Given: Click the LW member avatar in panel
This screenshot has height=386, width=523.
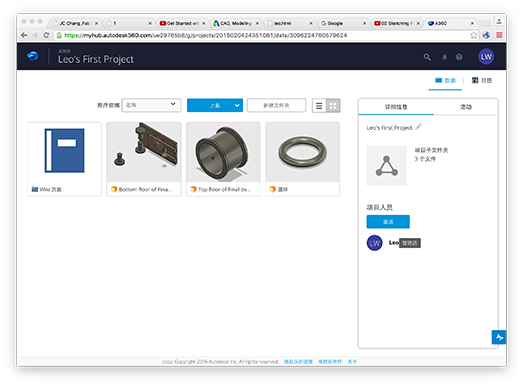Looking at the screenshot, I should tap(375, 243).
